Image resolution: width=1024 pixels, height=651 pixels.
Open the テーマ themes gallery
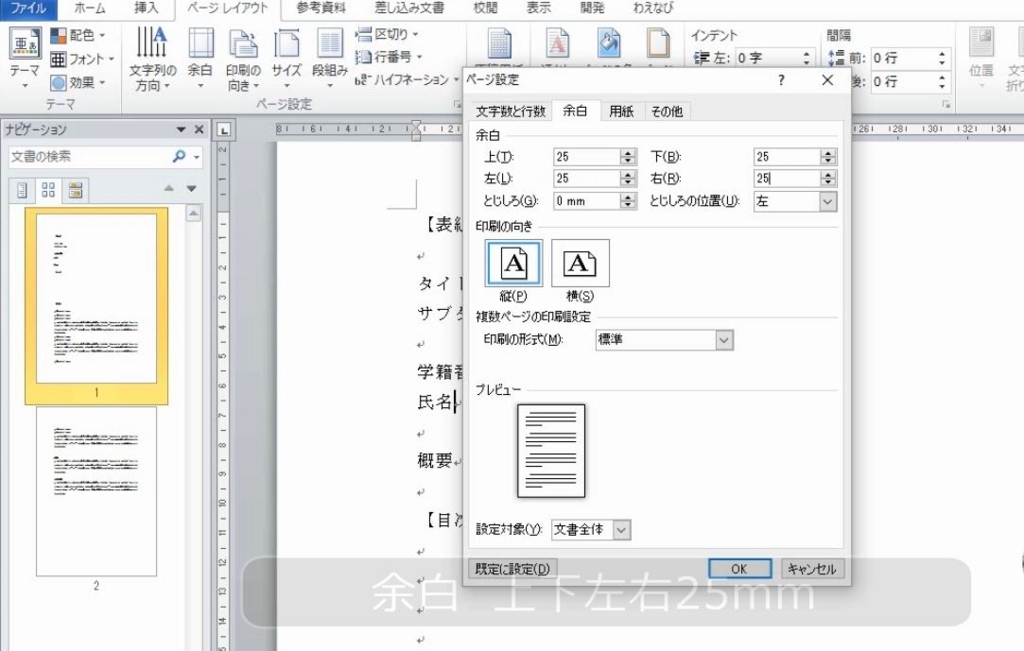pos(25,58)
